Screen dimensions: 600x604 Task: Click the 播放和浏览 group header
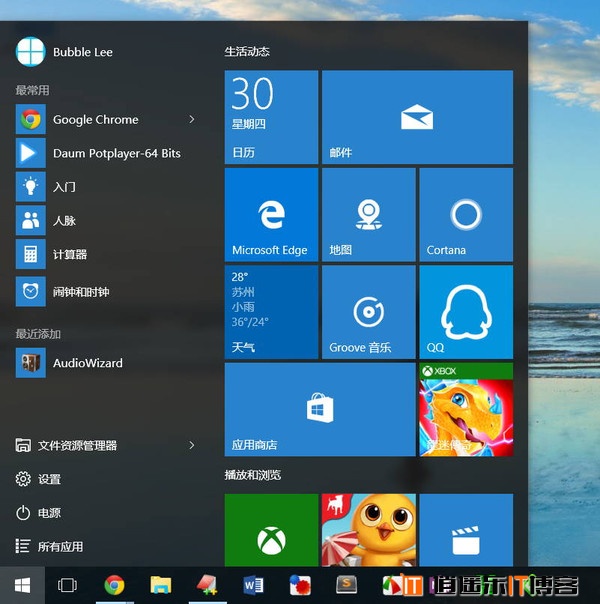253,475
